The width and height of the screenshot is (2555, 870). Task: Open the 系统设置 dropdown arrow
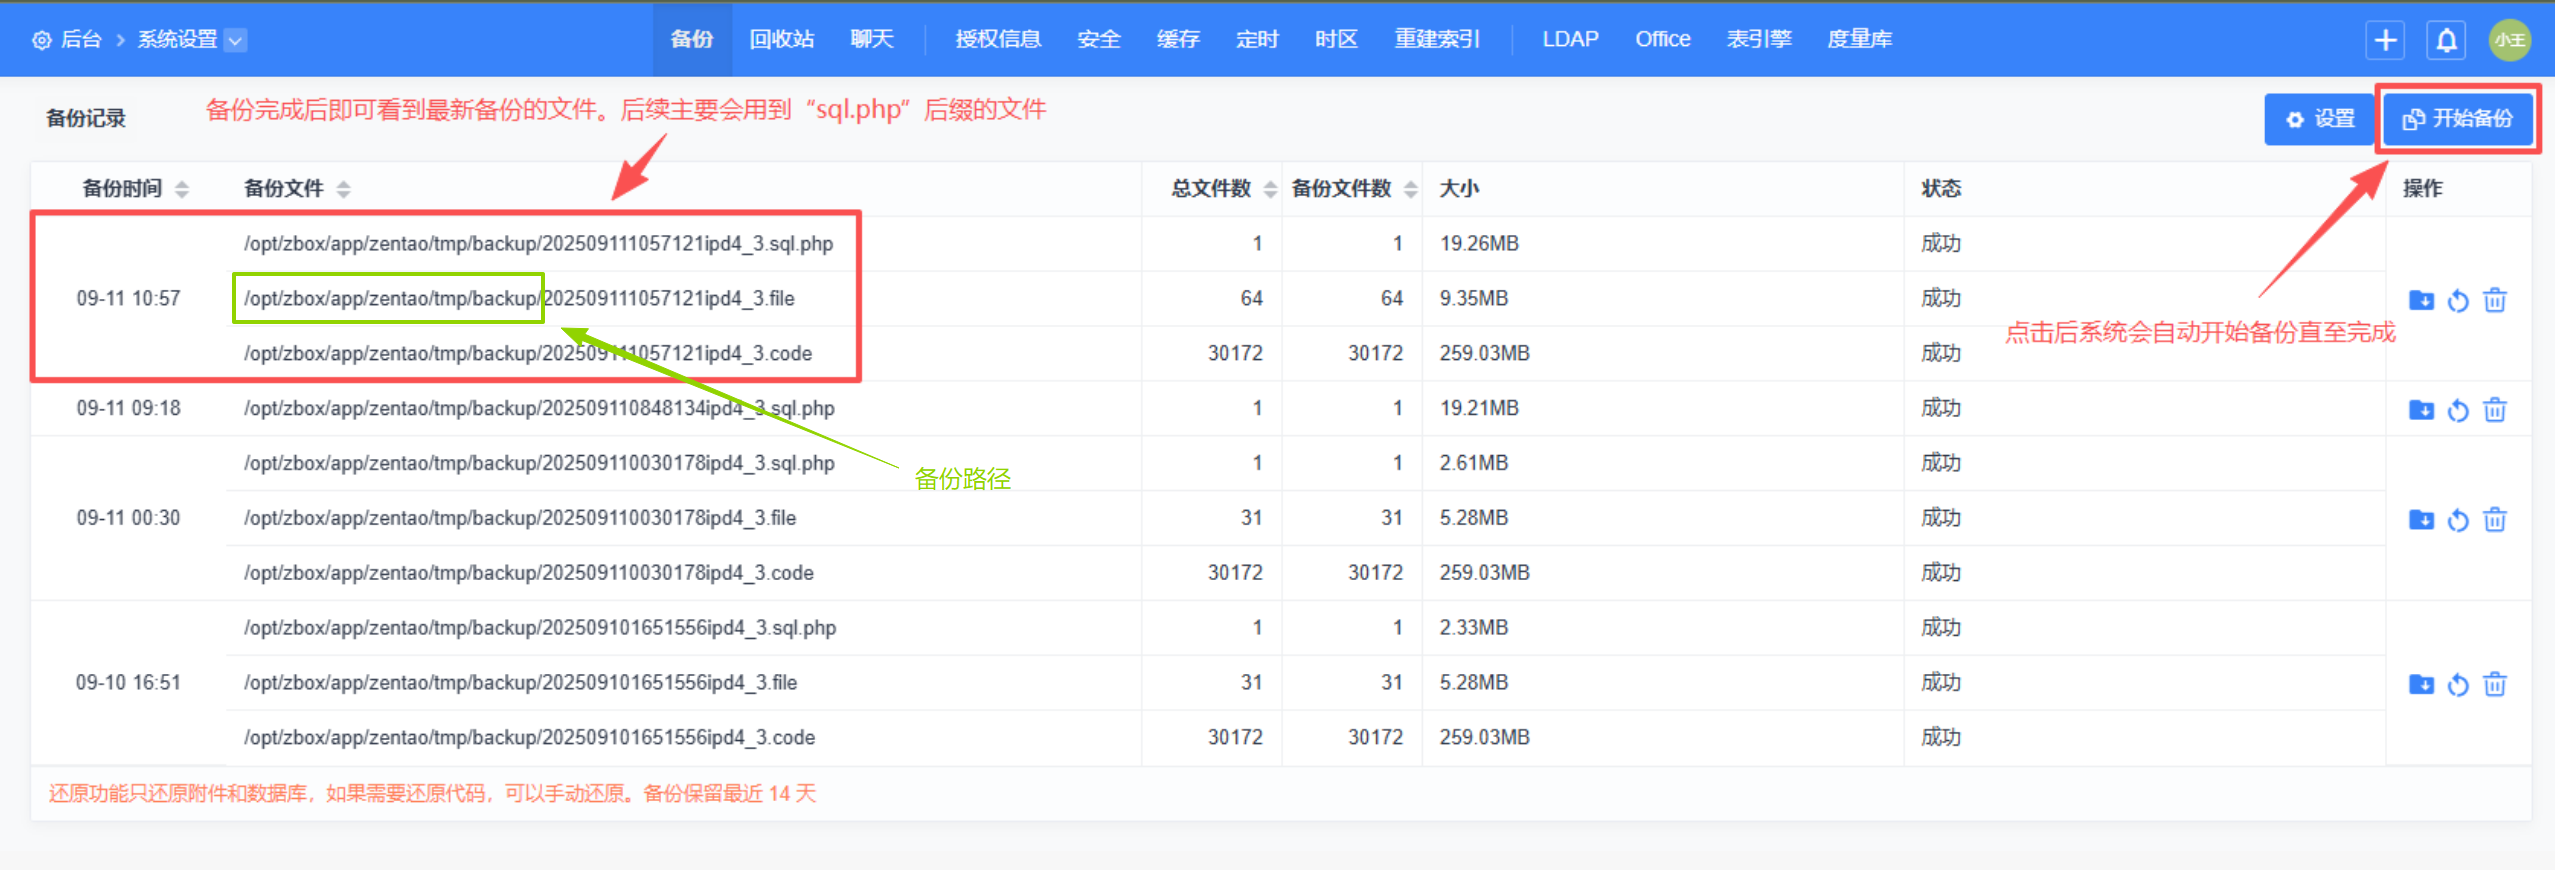tap(236, 40)
